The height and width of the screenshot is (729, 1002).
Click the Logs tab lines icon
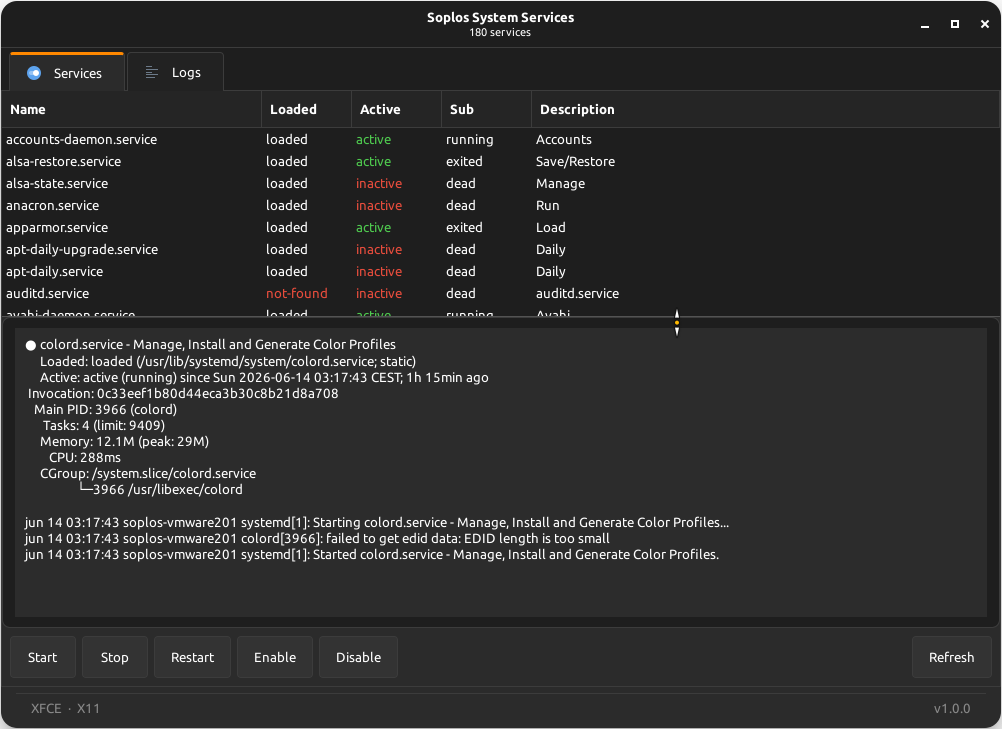tap(151, 72)
